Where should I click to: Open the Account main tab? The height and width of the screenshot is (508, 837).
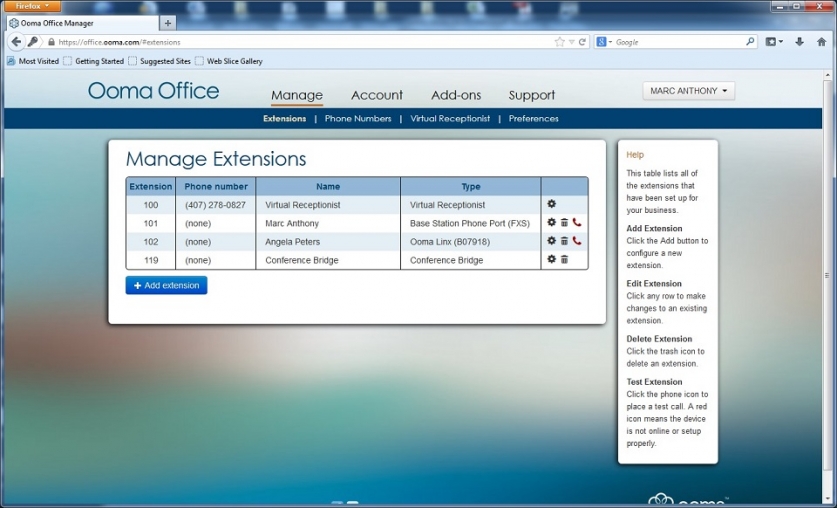pyautogui.click(x=377, y=95)
